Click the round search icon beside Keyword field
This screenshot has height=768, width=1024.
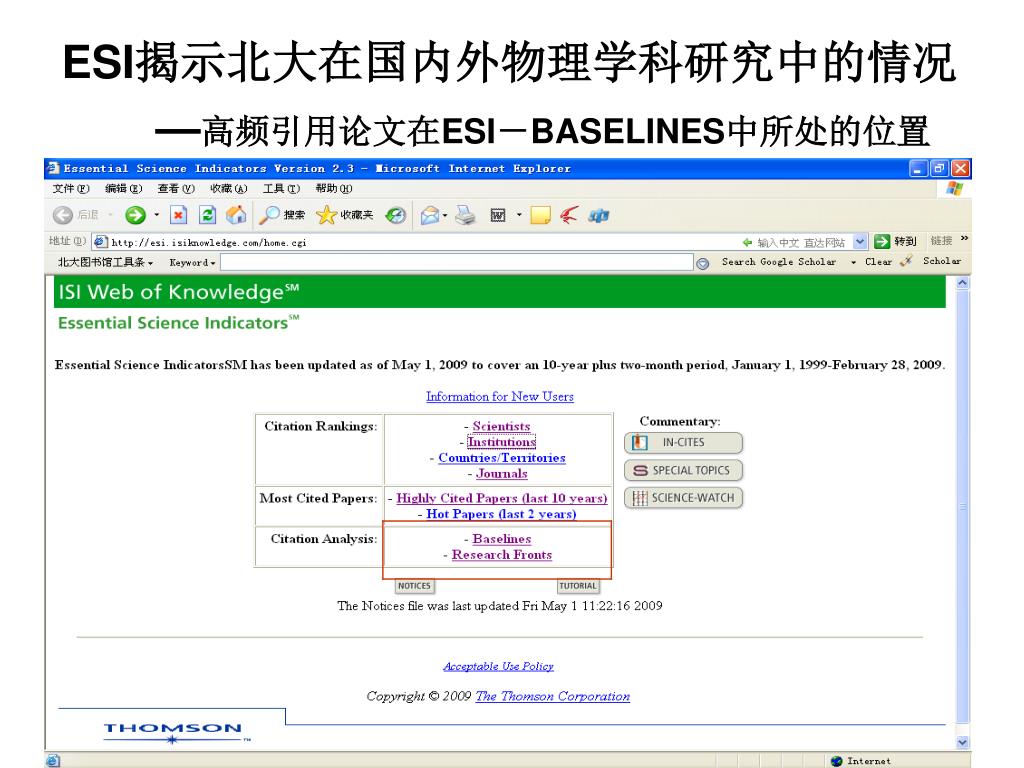point(702,263)
